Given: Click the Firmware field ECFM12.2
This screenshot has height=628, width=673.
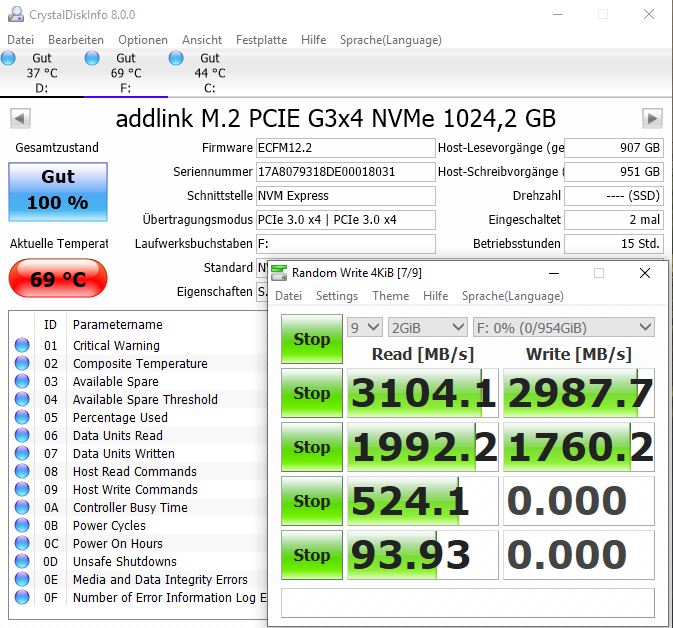Looking at the screenshot, I should (346, 148).
